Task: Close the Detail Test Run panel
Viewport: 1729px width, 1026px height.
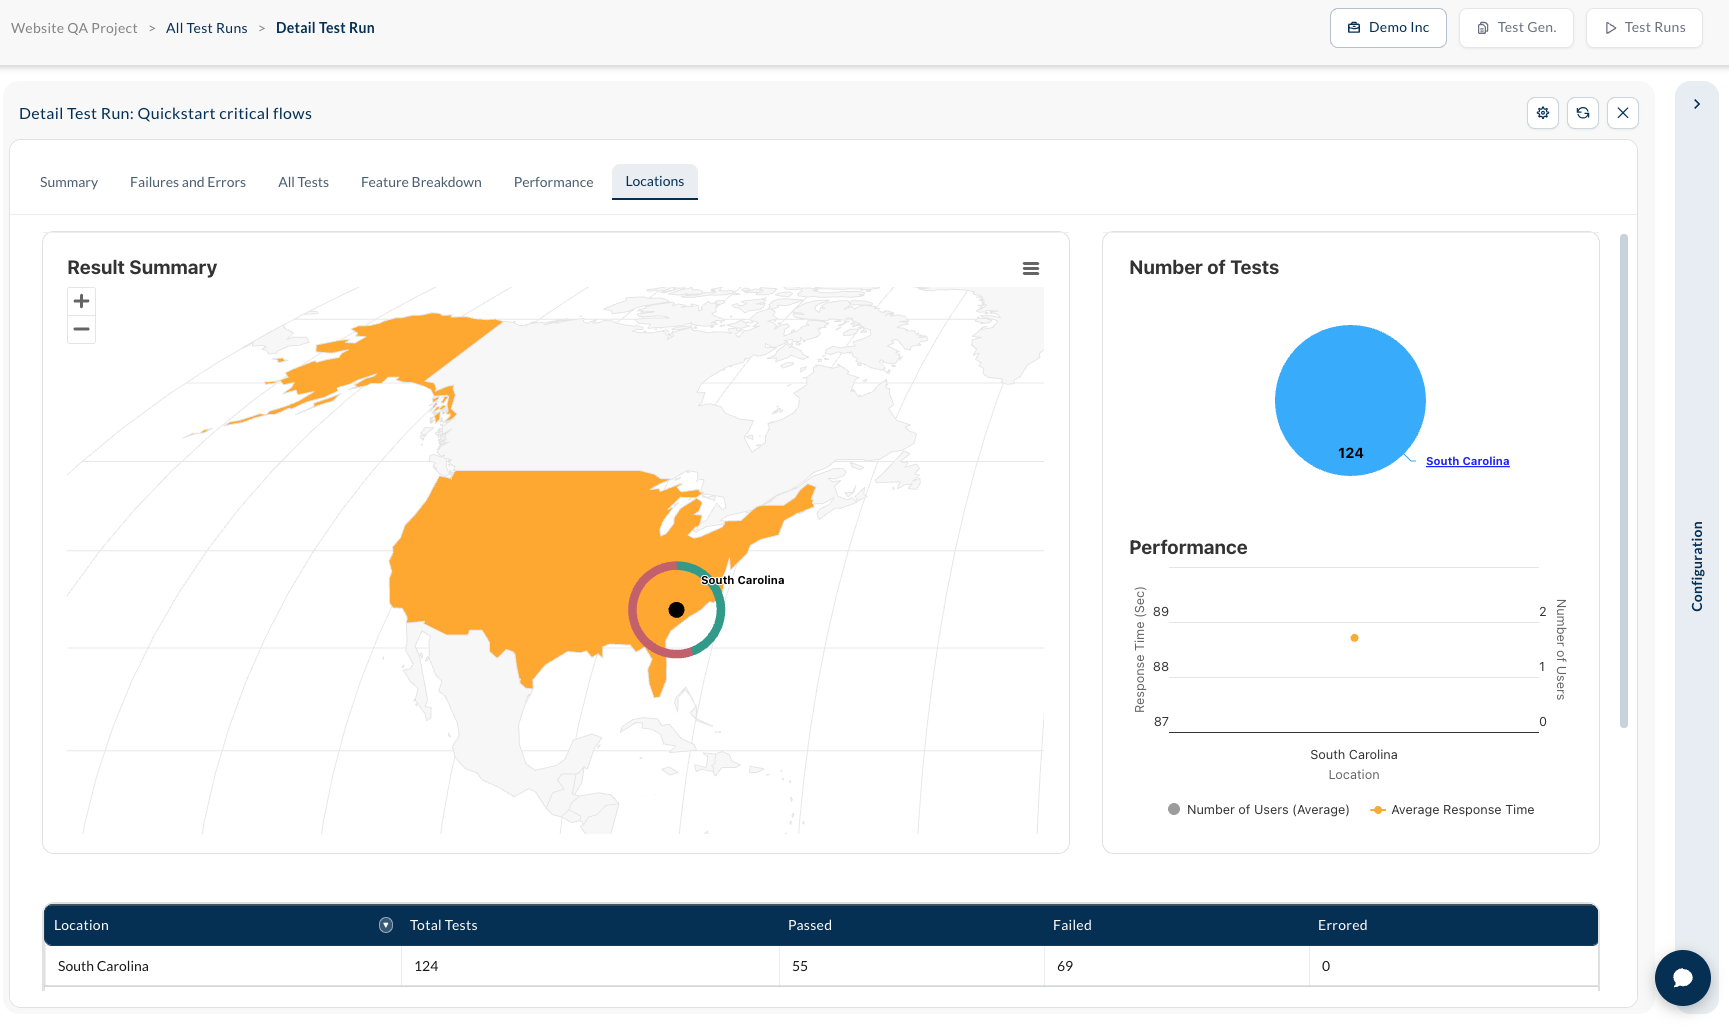Action: coord(1623,113)
